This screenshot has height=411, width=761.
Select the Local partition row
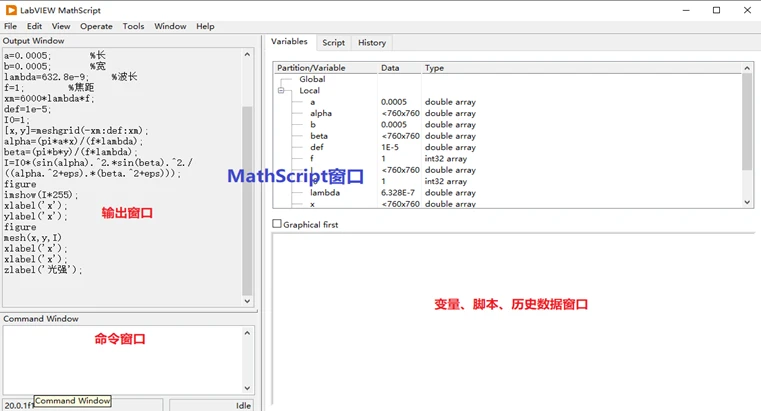pos(309,91)
